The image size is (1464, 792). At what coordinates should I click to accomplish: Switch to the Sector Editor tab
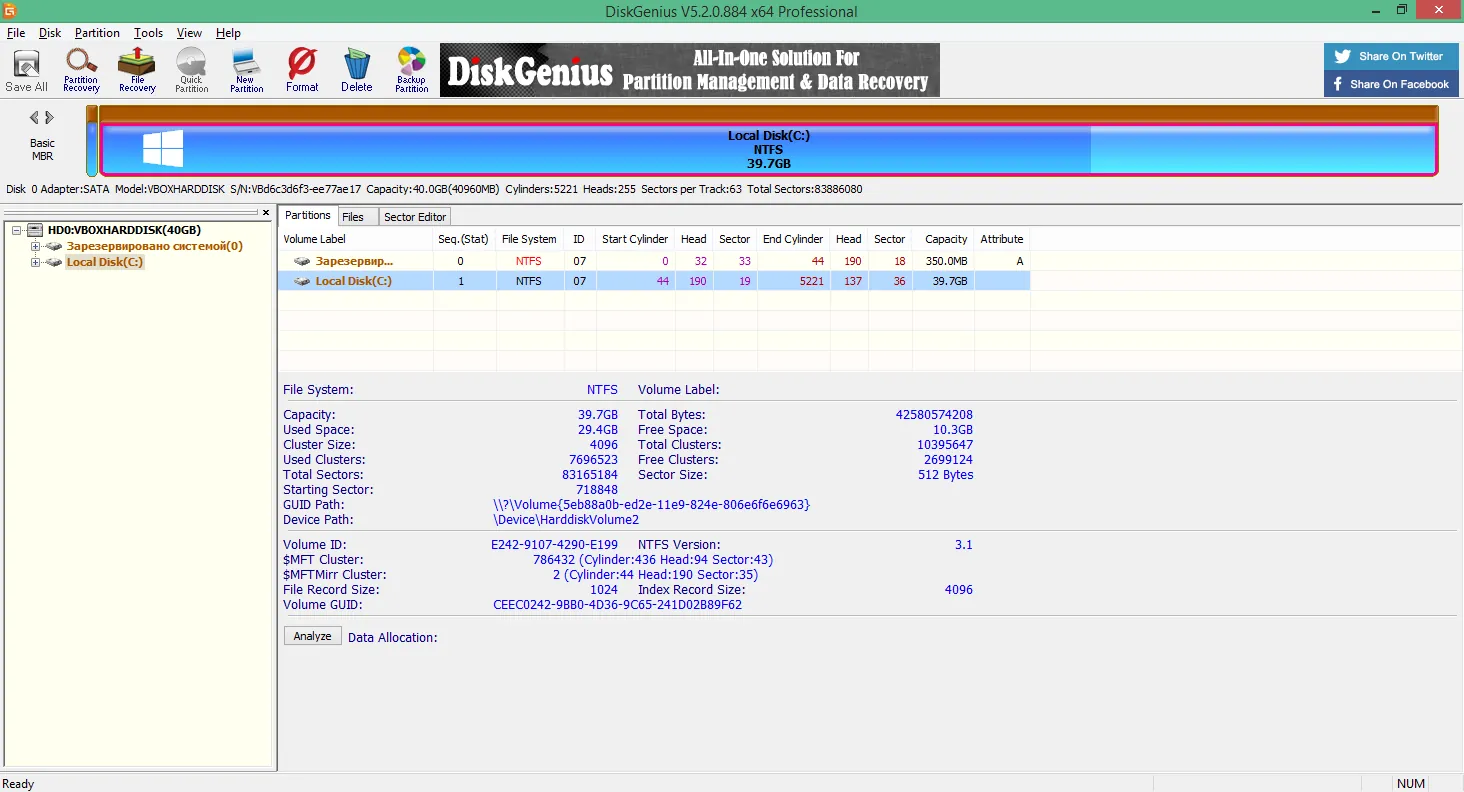415,217
